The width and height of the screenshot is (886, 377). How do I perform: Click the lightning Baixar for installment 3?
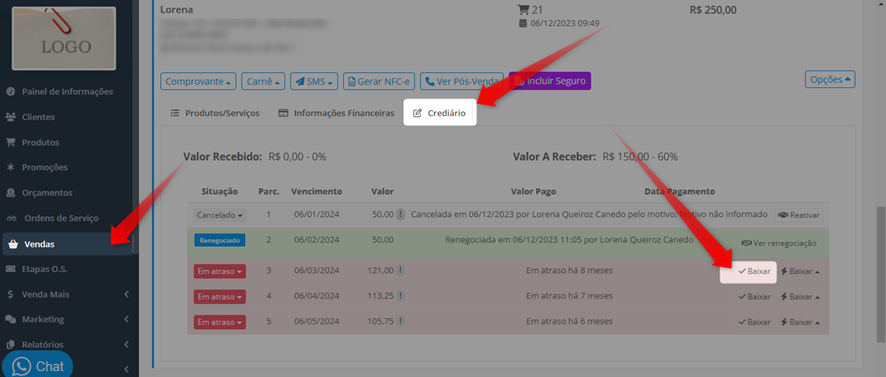800,271
